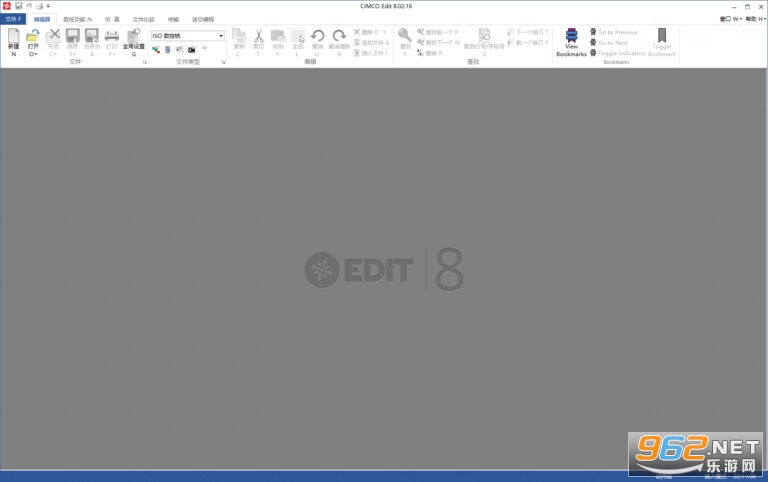768x482 pixels.
Task: Click the Print icon in File group
Action: [x=112, y=36]
